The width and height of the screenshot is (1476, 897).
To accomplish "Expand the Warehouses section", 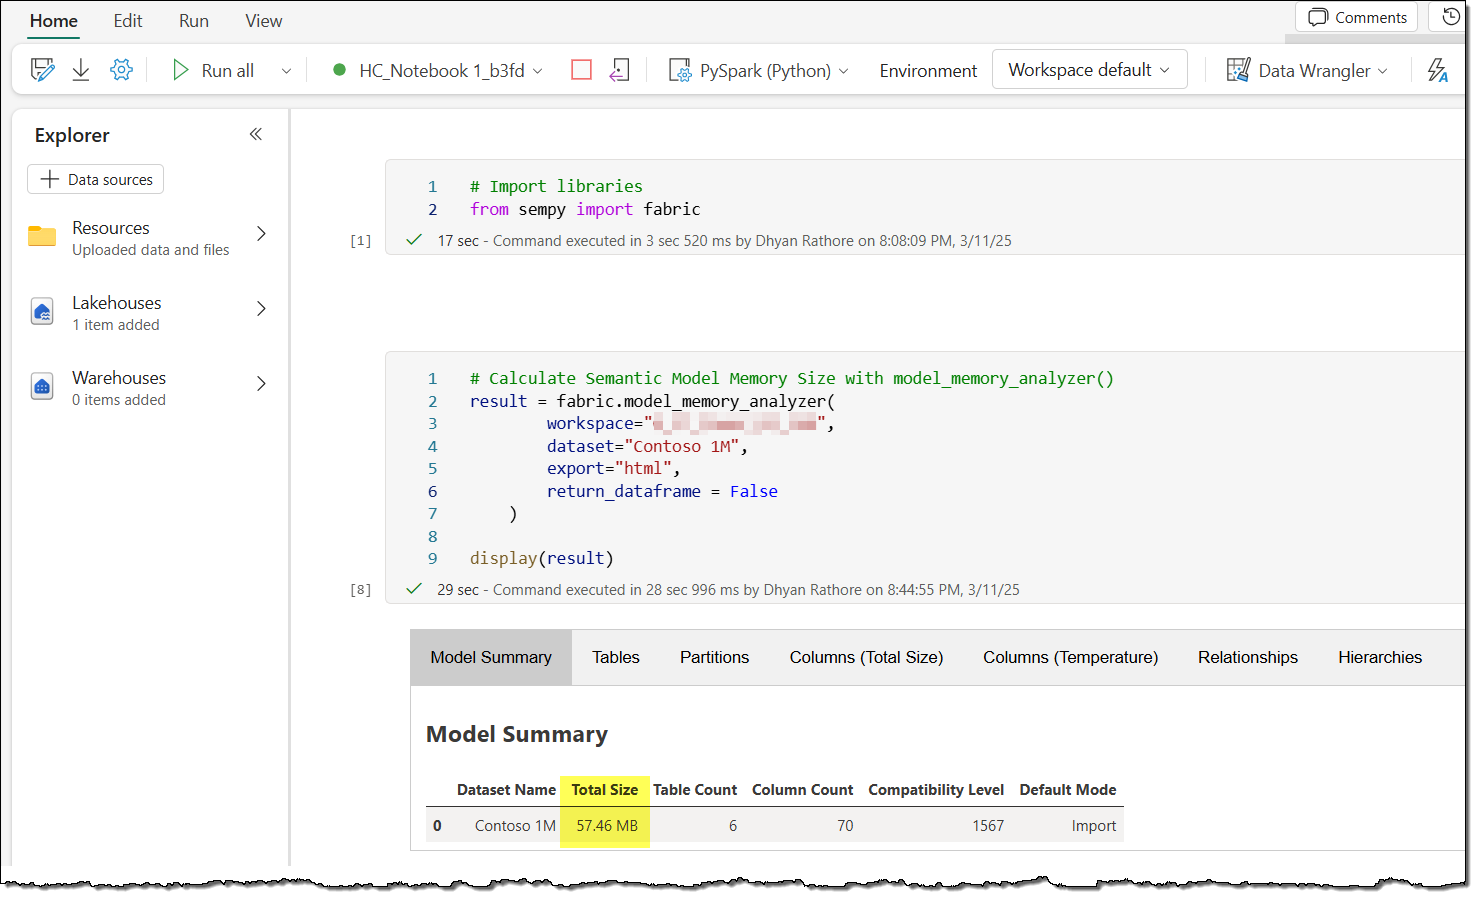I will (260, 384).
